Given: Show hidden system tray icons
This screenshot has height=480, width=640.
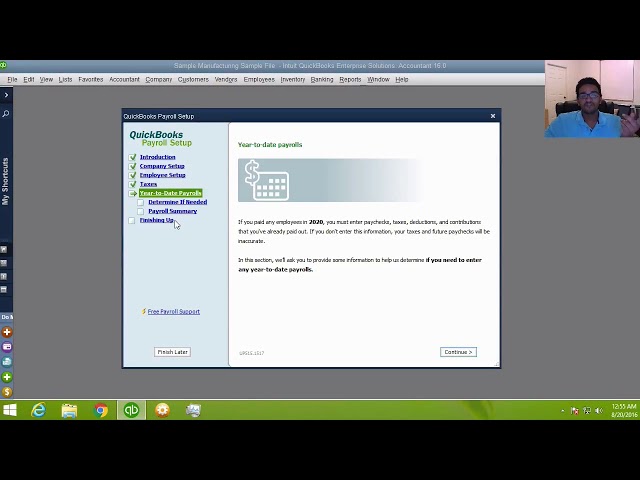Looking at the screenshot, I should tap(562, 411).
